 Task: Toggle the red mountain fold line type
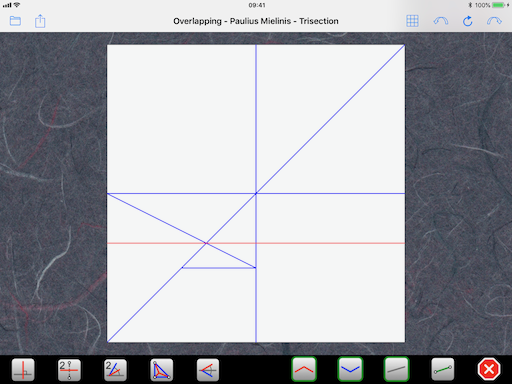(304, 369)
